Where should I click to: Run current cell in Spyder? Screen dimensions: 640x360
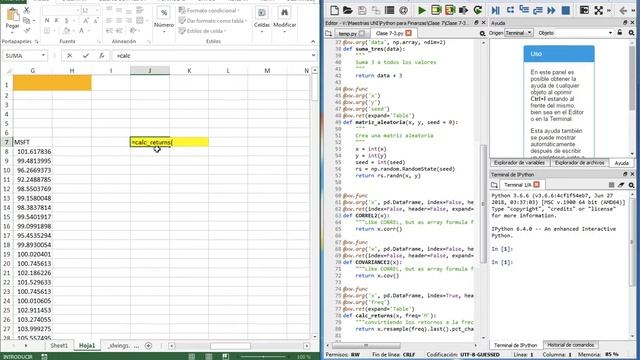[436, 10]
